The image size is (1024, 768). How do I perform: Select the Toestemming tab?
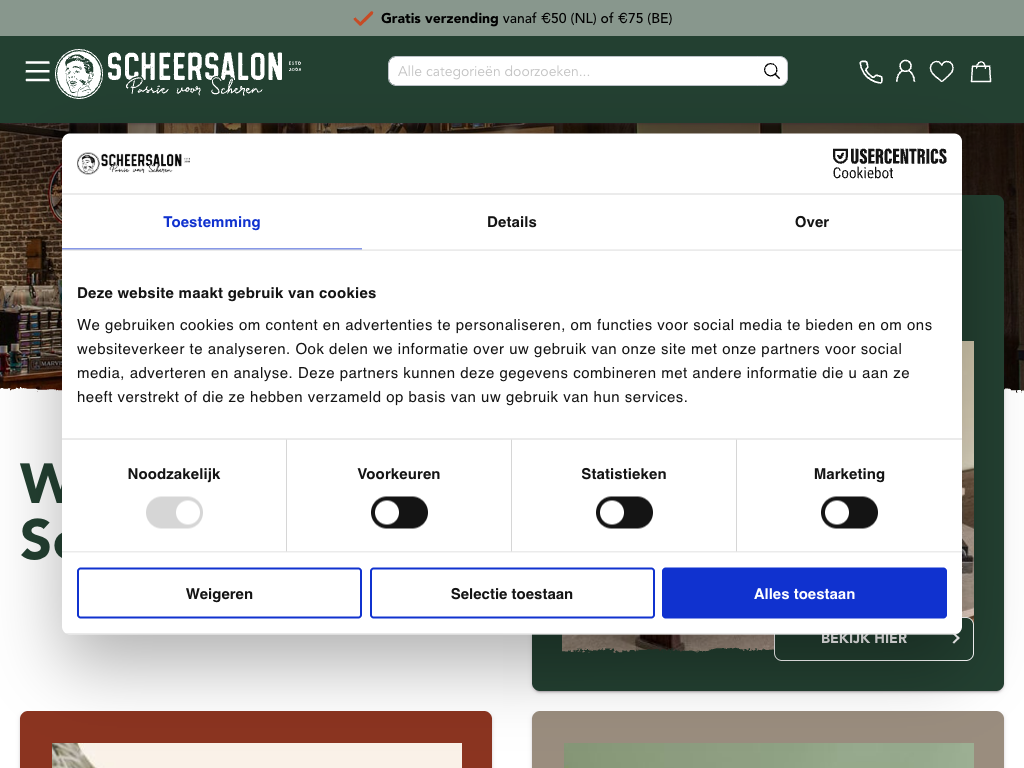click(x=212, y=222)
